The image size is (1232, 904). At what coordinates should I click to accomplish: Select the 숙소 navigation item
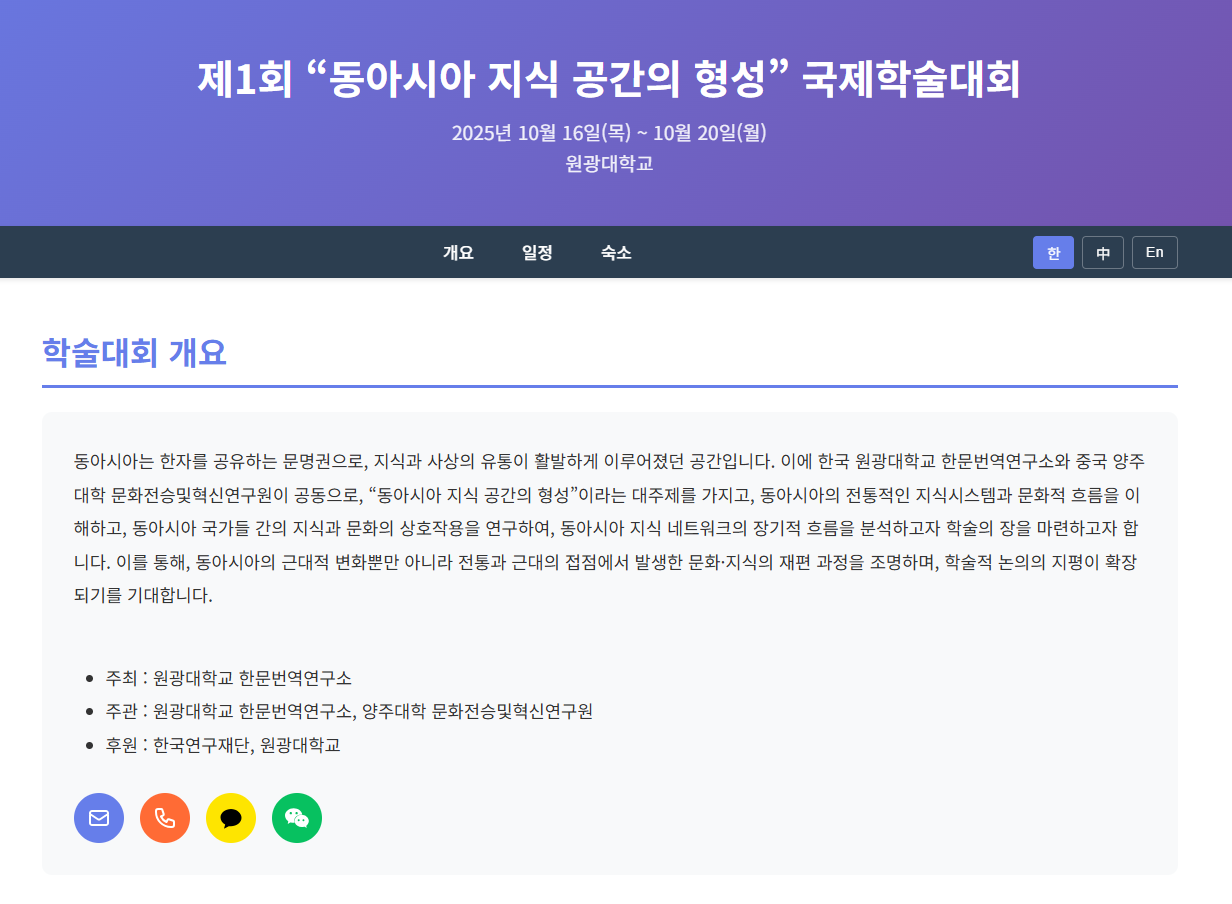click(x=616, y=253)
